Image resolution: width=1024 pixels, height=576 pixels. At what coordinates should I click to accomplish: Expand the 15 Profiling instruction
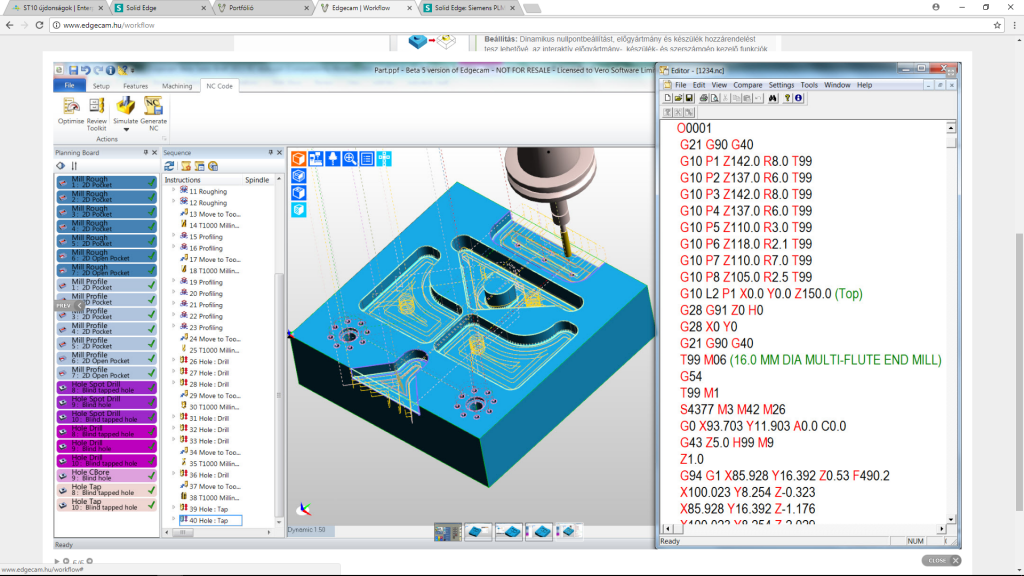coord(174,236)
